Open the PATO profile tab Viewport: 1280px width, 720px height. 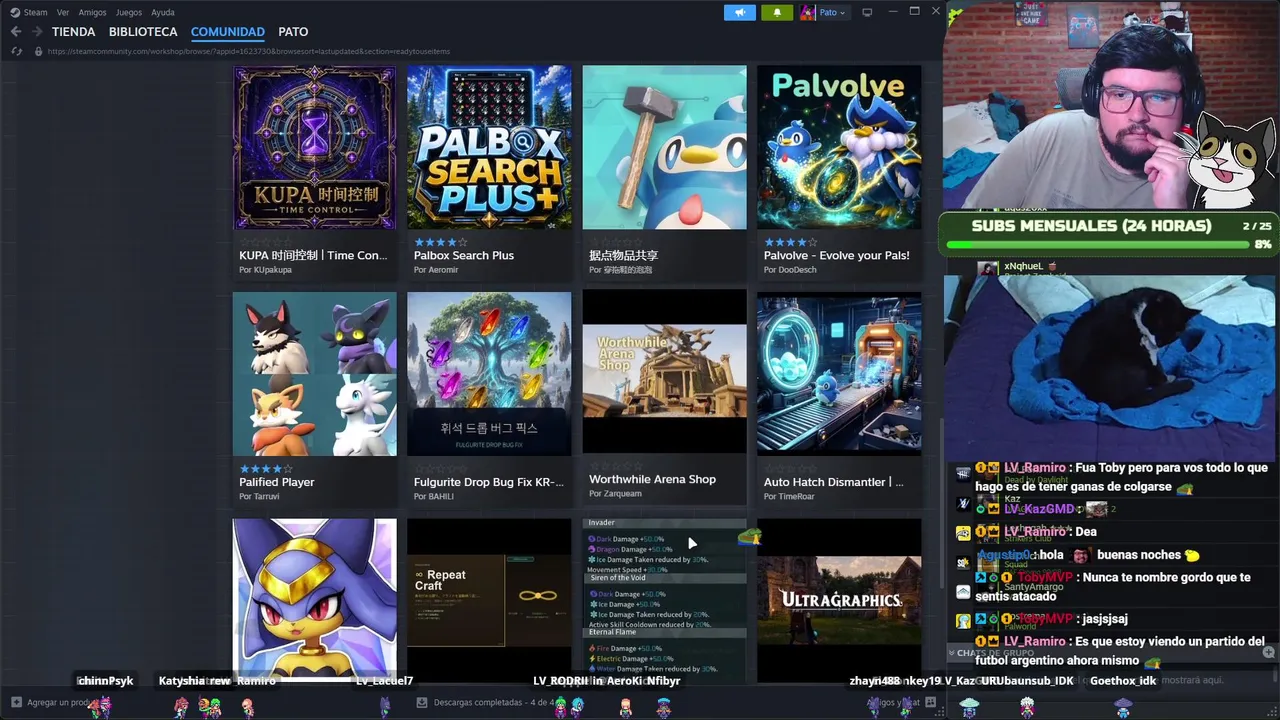click(293, 32)
